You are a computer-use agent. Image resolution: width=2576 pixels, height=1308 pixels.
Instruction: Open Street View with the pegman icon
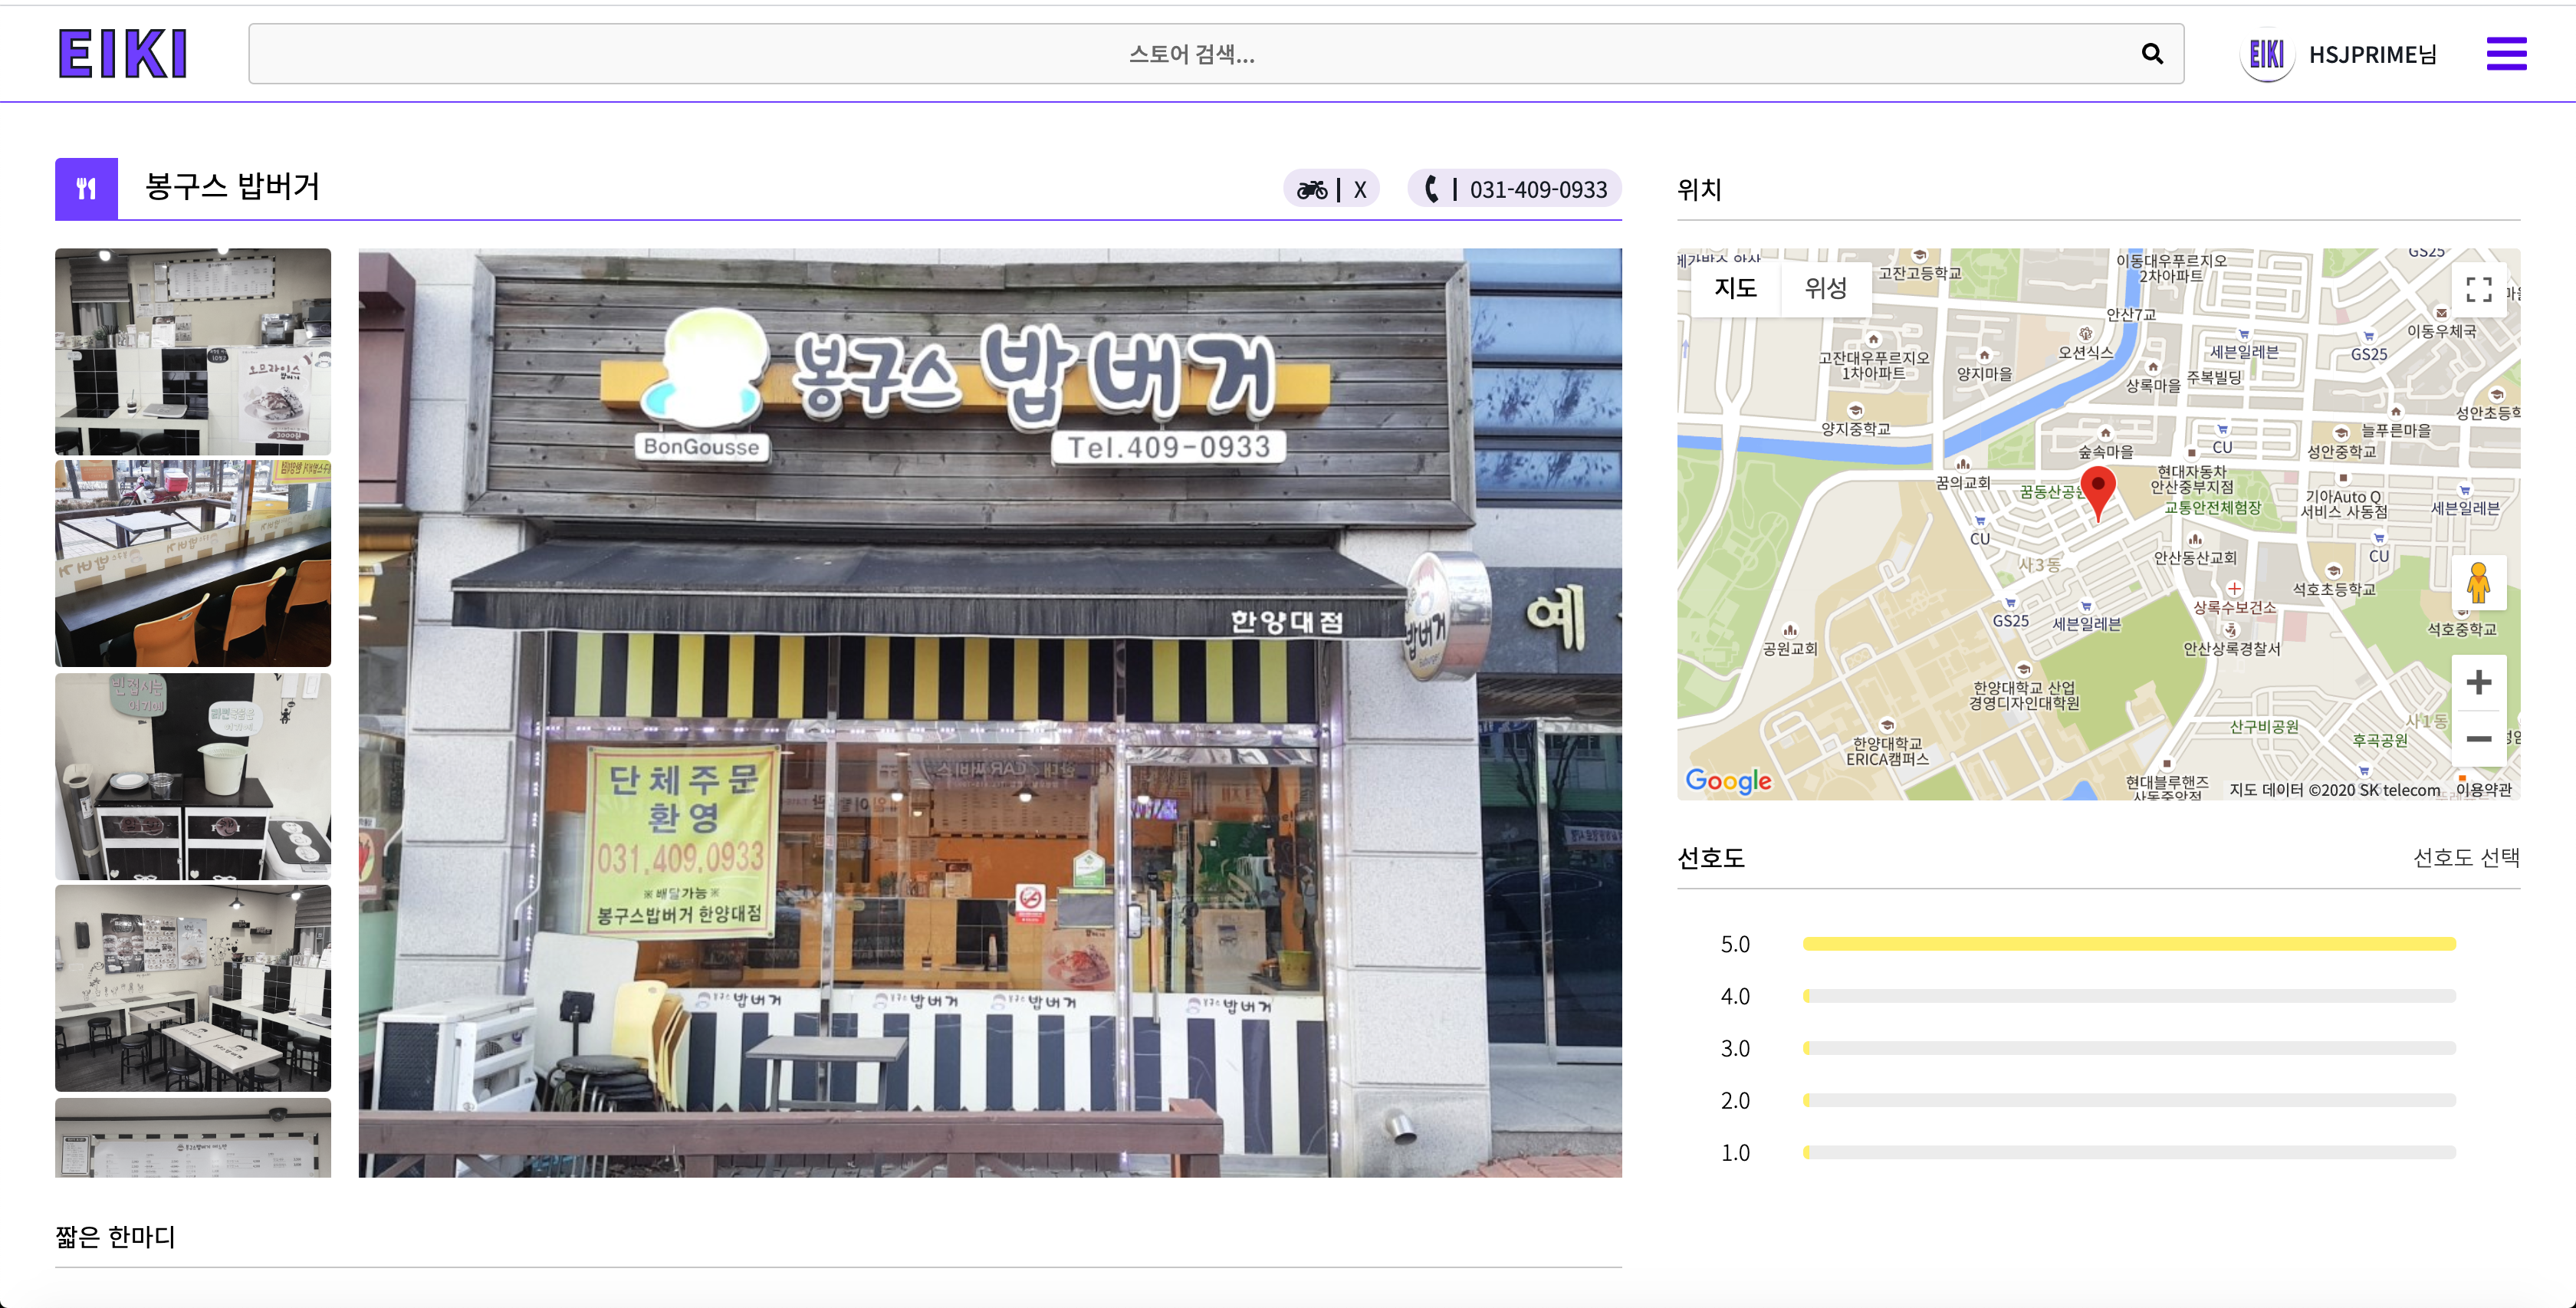pyautogui.click(x=2478, y=582)
